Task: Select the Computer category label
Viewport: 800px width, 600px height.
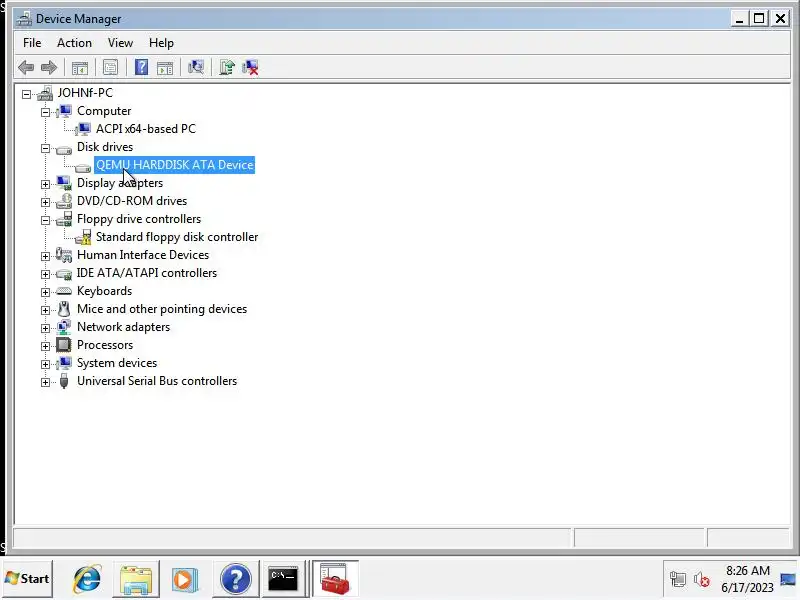Action: click(x=104, y=111)
